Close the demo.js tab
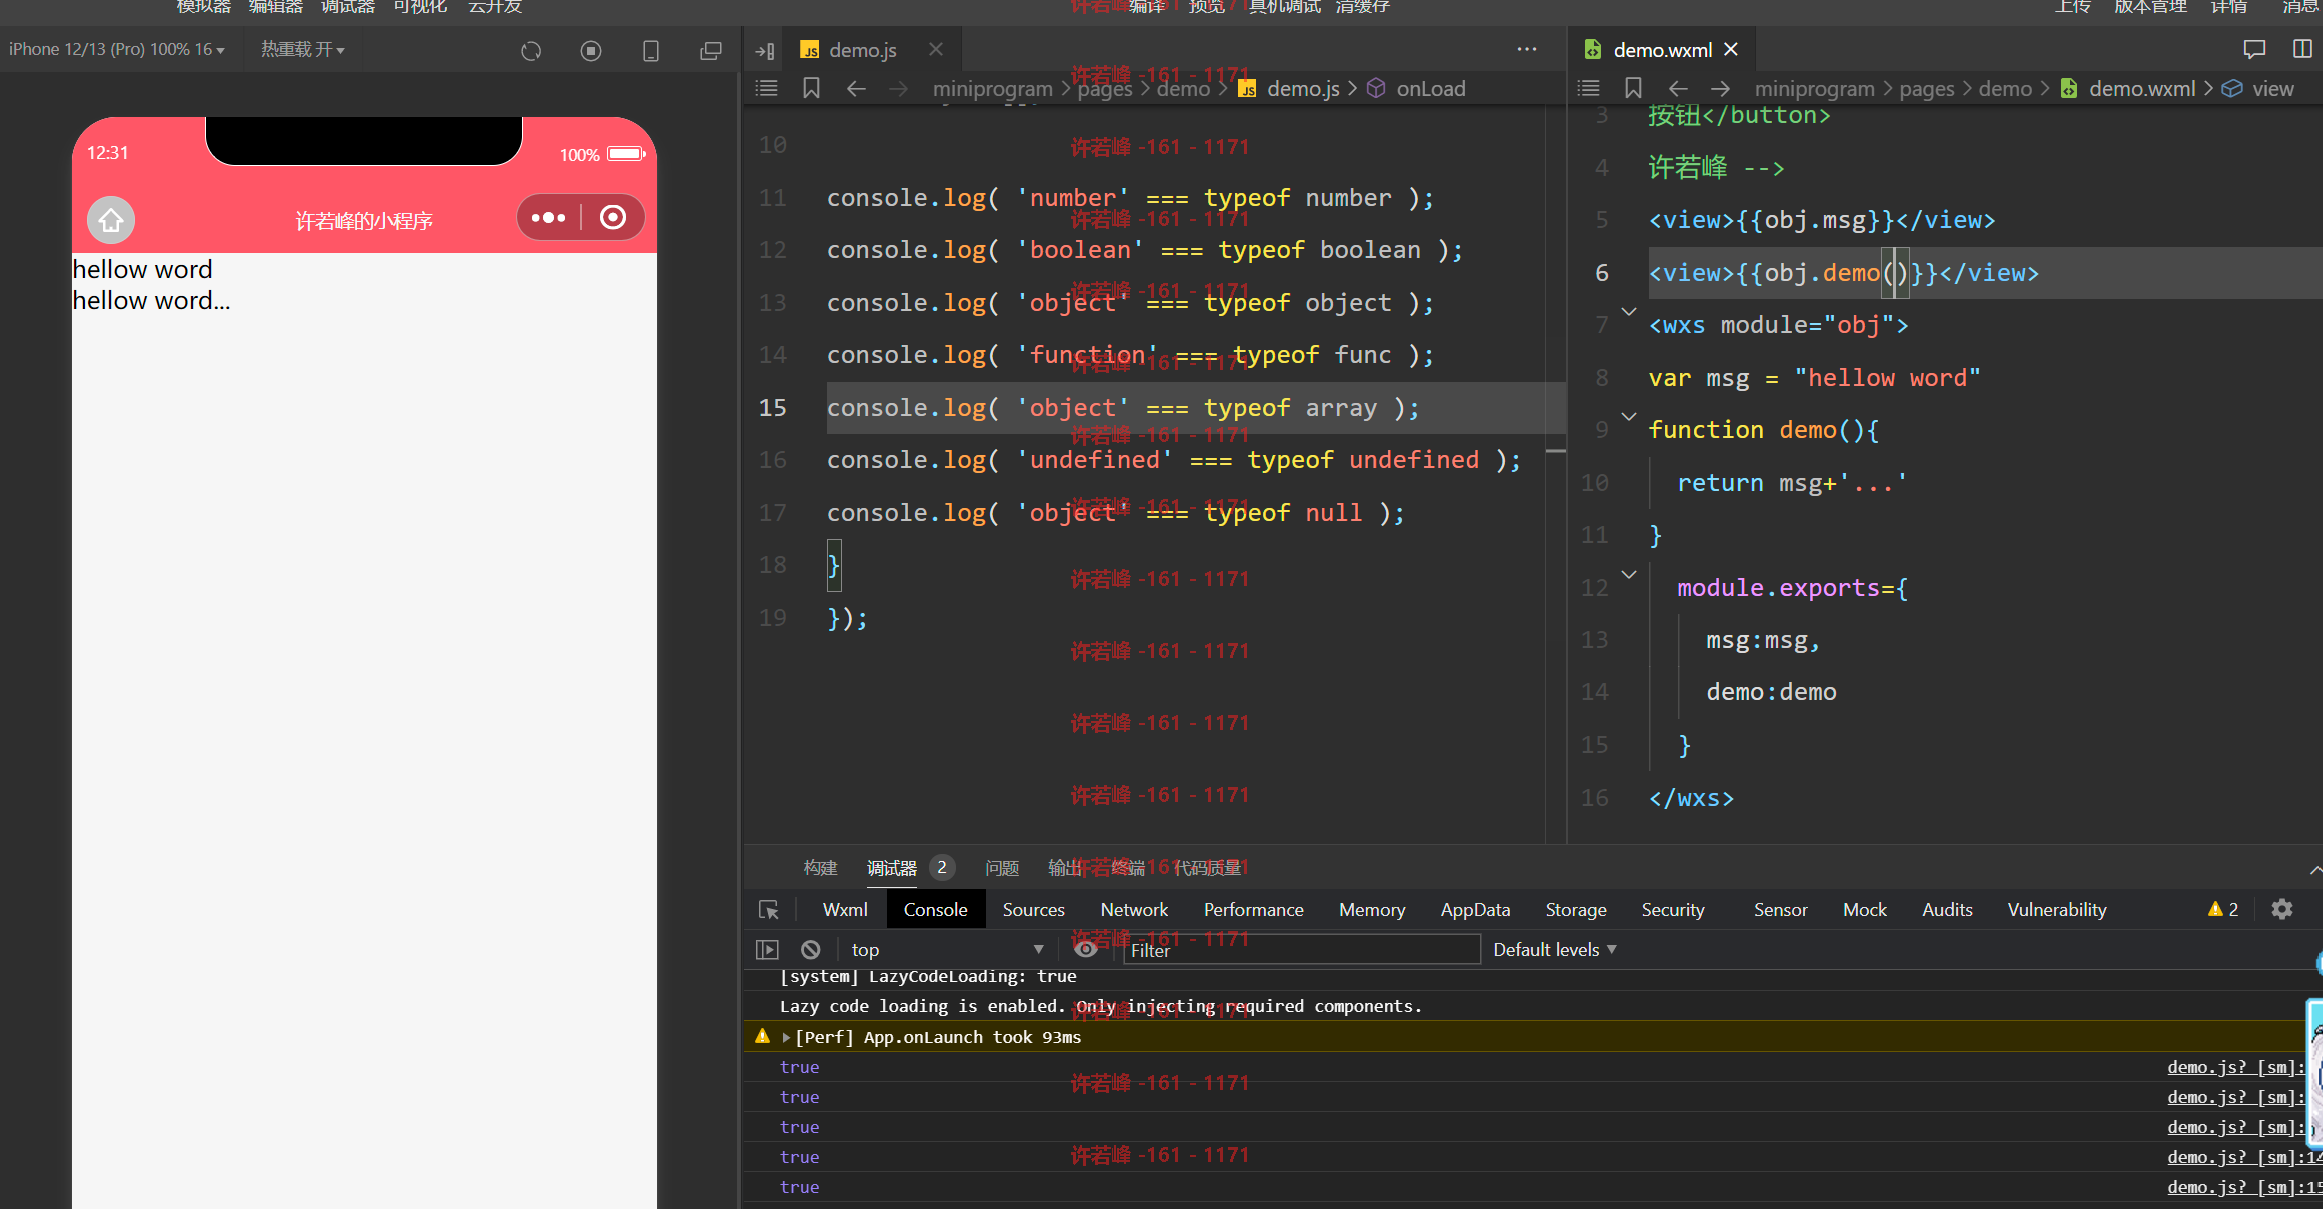Viewport: 2323px width, 1209px height. coord(936,49)
